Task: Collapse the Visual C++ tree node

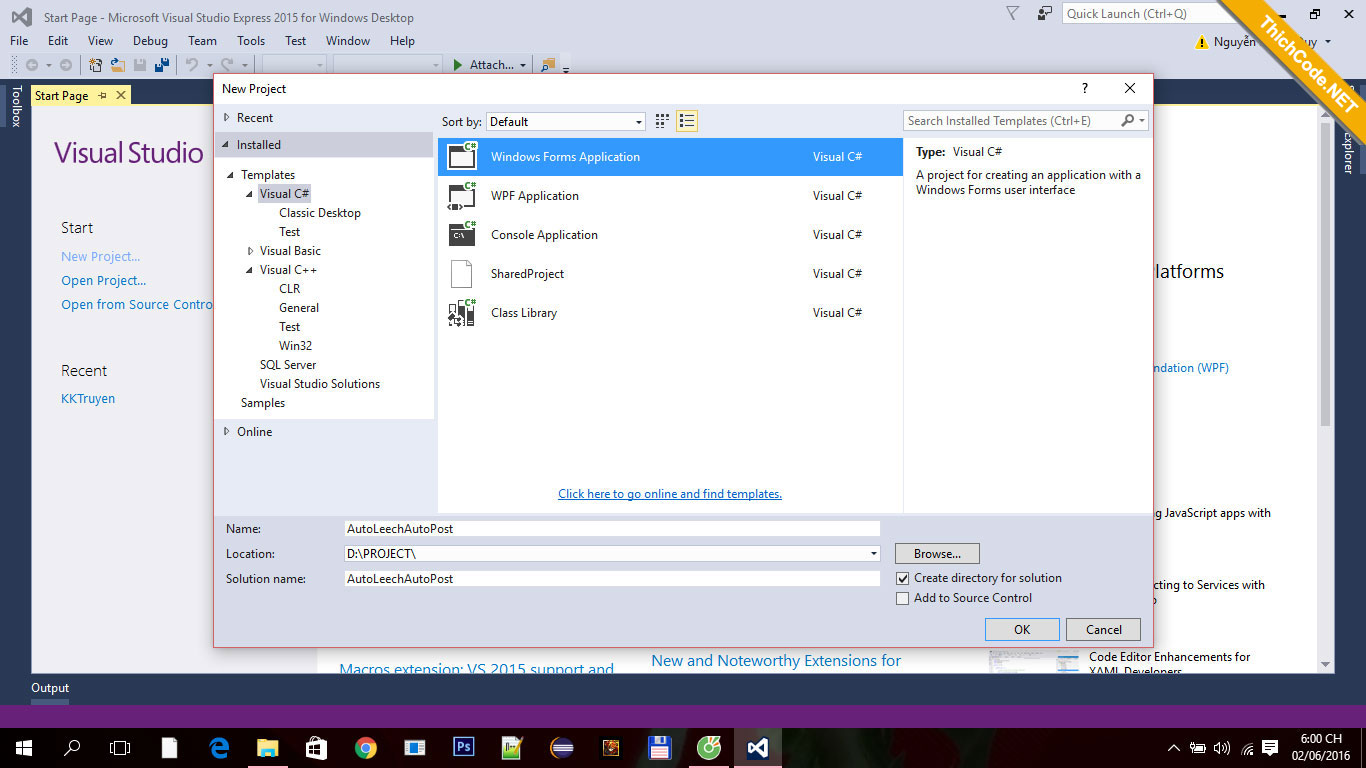Action: pyautogui.click(x=250, y=270)
